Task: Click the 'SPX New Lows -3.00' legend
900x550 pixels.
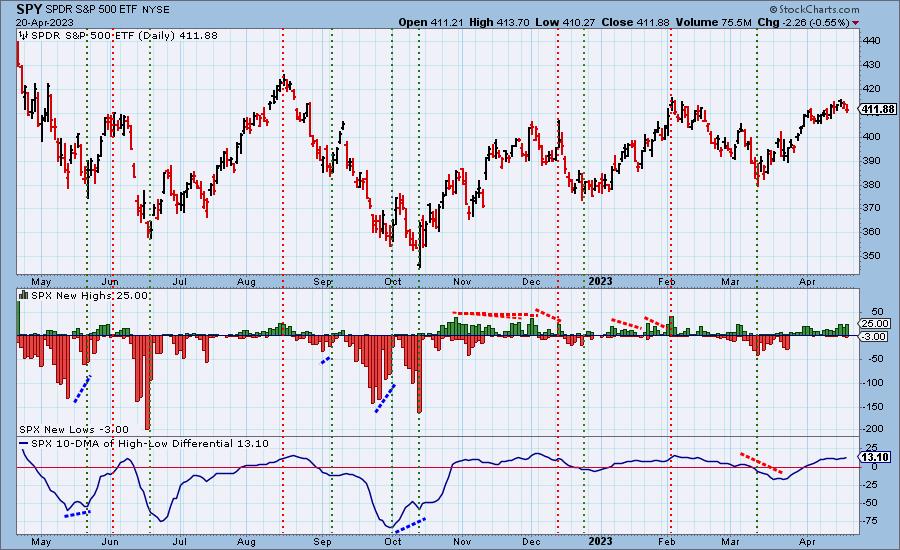Action: [x=74, y=429]
